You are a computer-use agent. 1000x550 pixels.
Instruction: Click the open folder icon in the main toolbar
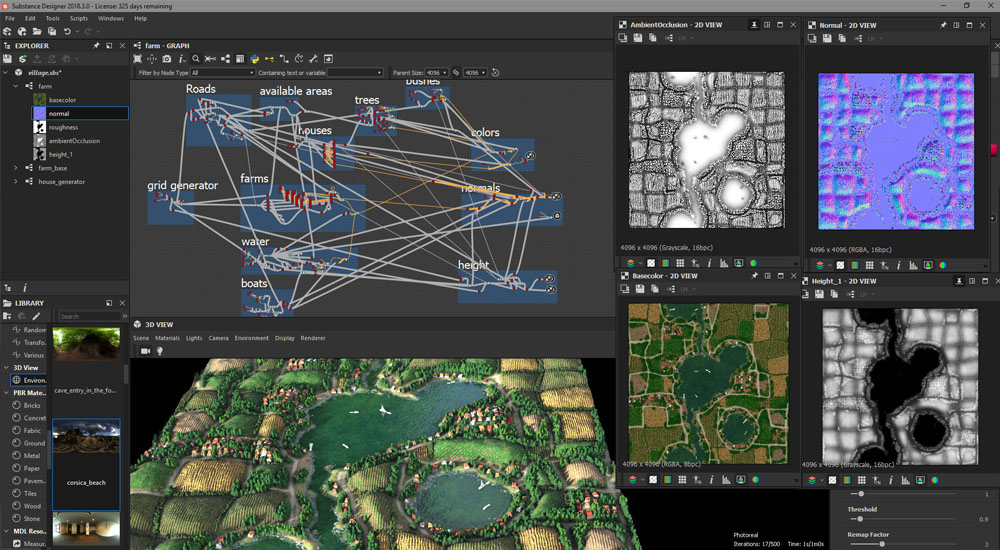pyautogui.click(x=37, y=31)
